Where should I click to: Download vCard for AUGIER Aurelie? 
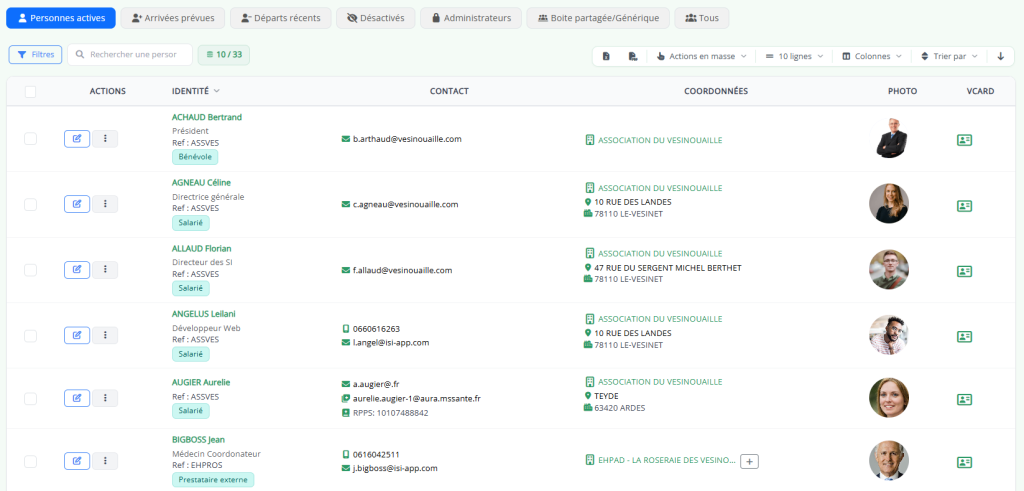[965, 399]
